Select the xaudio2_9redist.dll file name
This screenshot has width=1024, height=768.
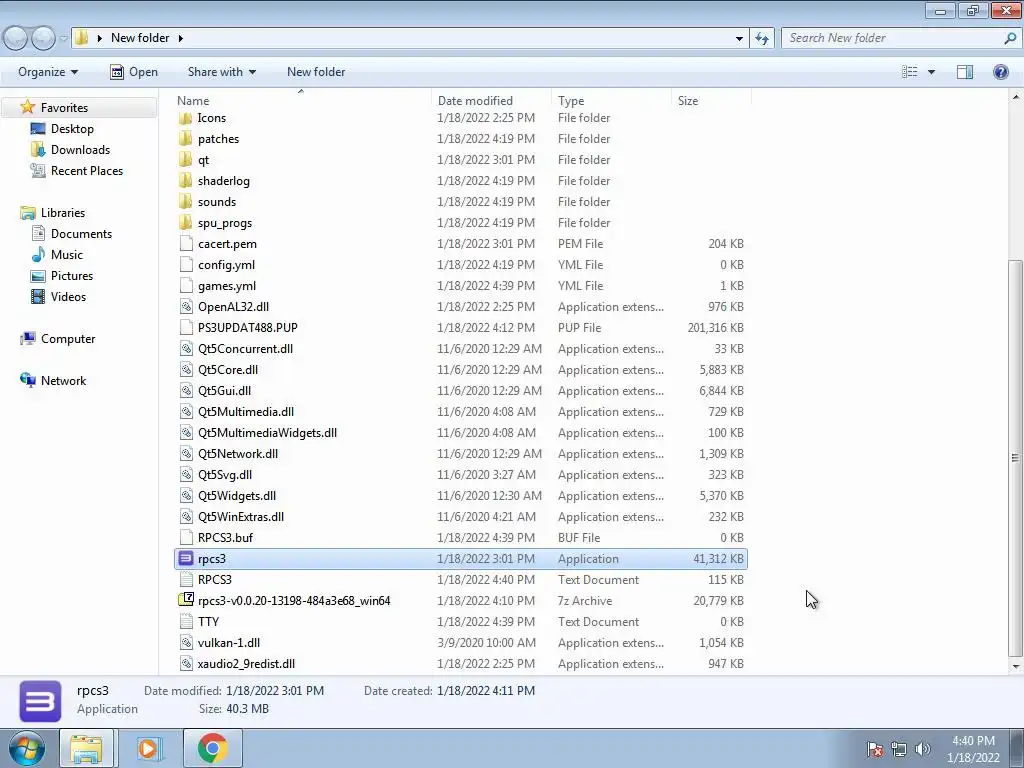[246, 664]
